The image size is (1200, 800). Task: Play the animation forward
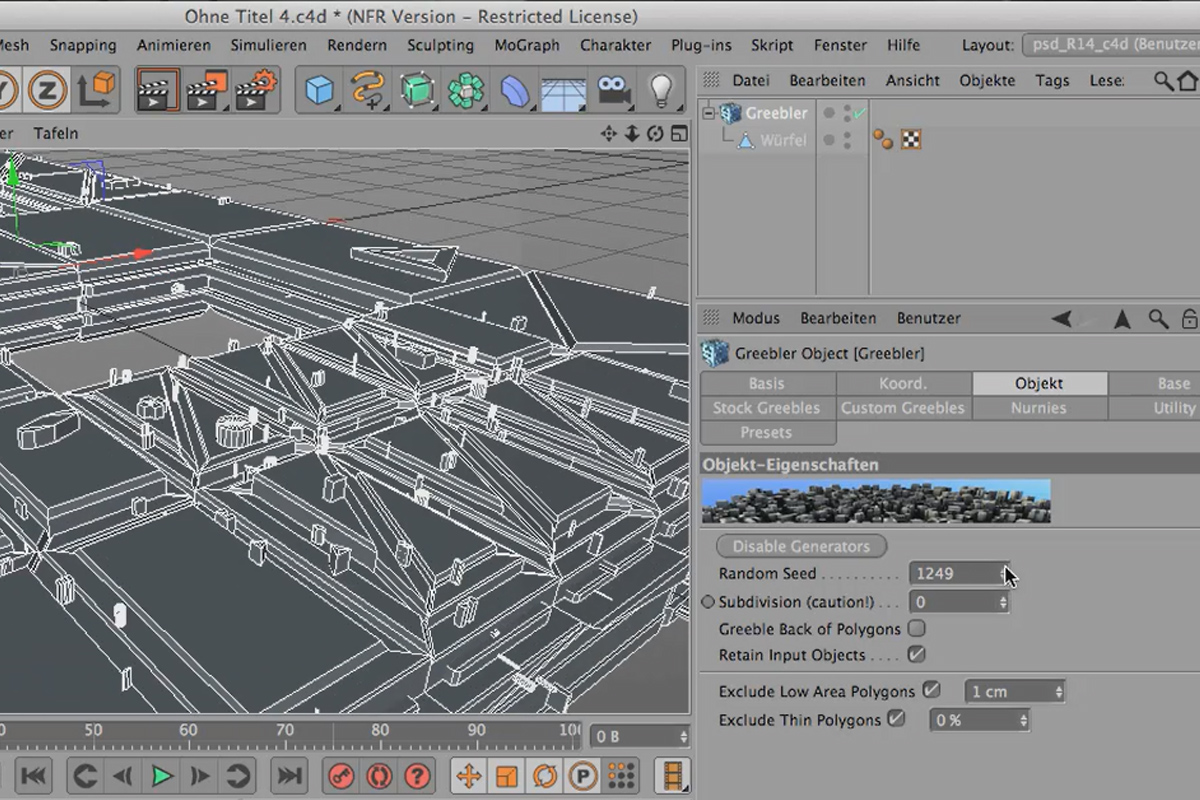tap(161, 775)
